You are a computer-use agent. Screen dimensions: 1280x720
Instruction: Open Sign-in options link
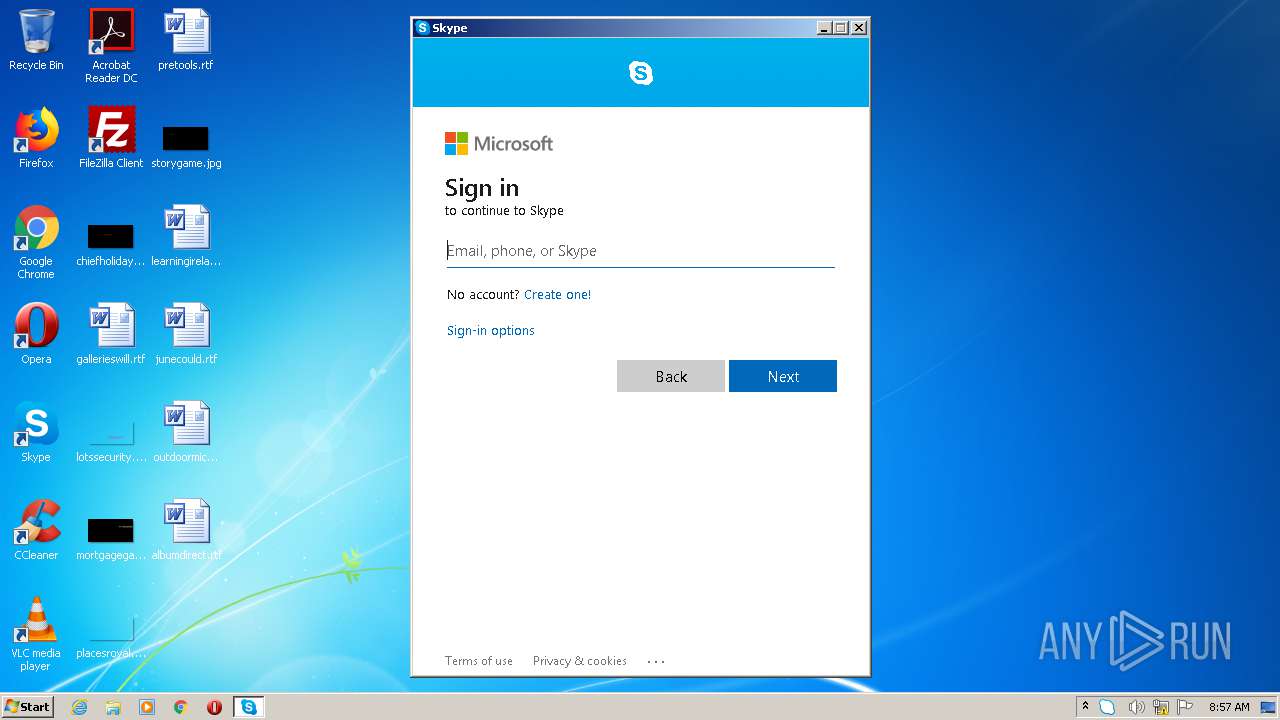click(x=491, y=330)
